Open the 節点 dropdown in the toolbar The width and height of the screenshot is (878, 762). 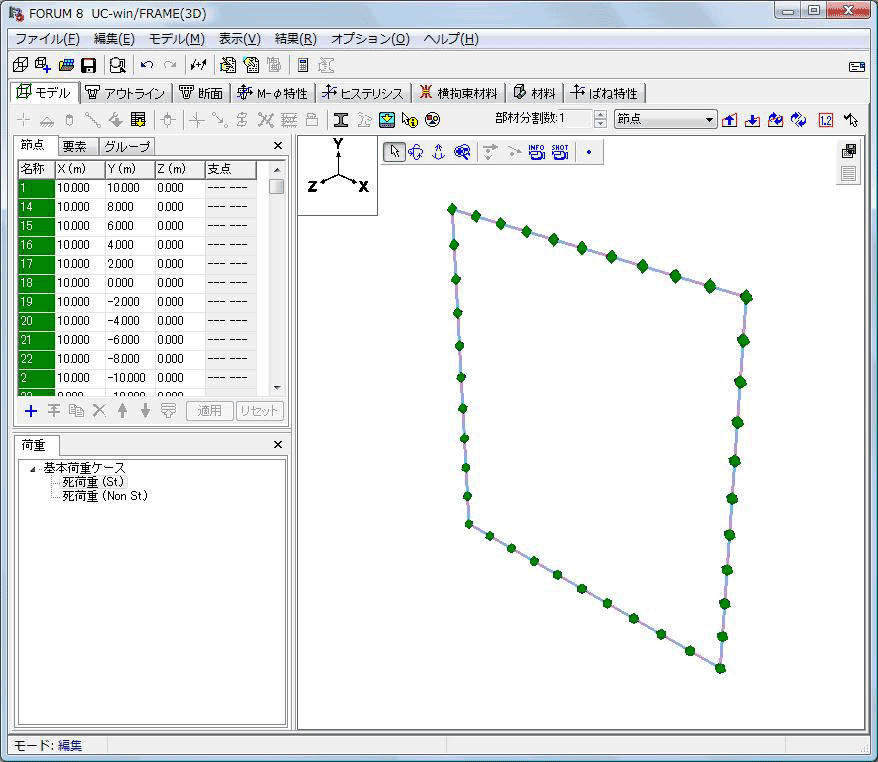point(665,119)
